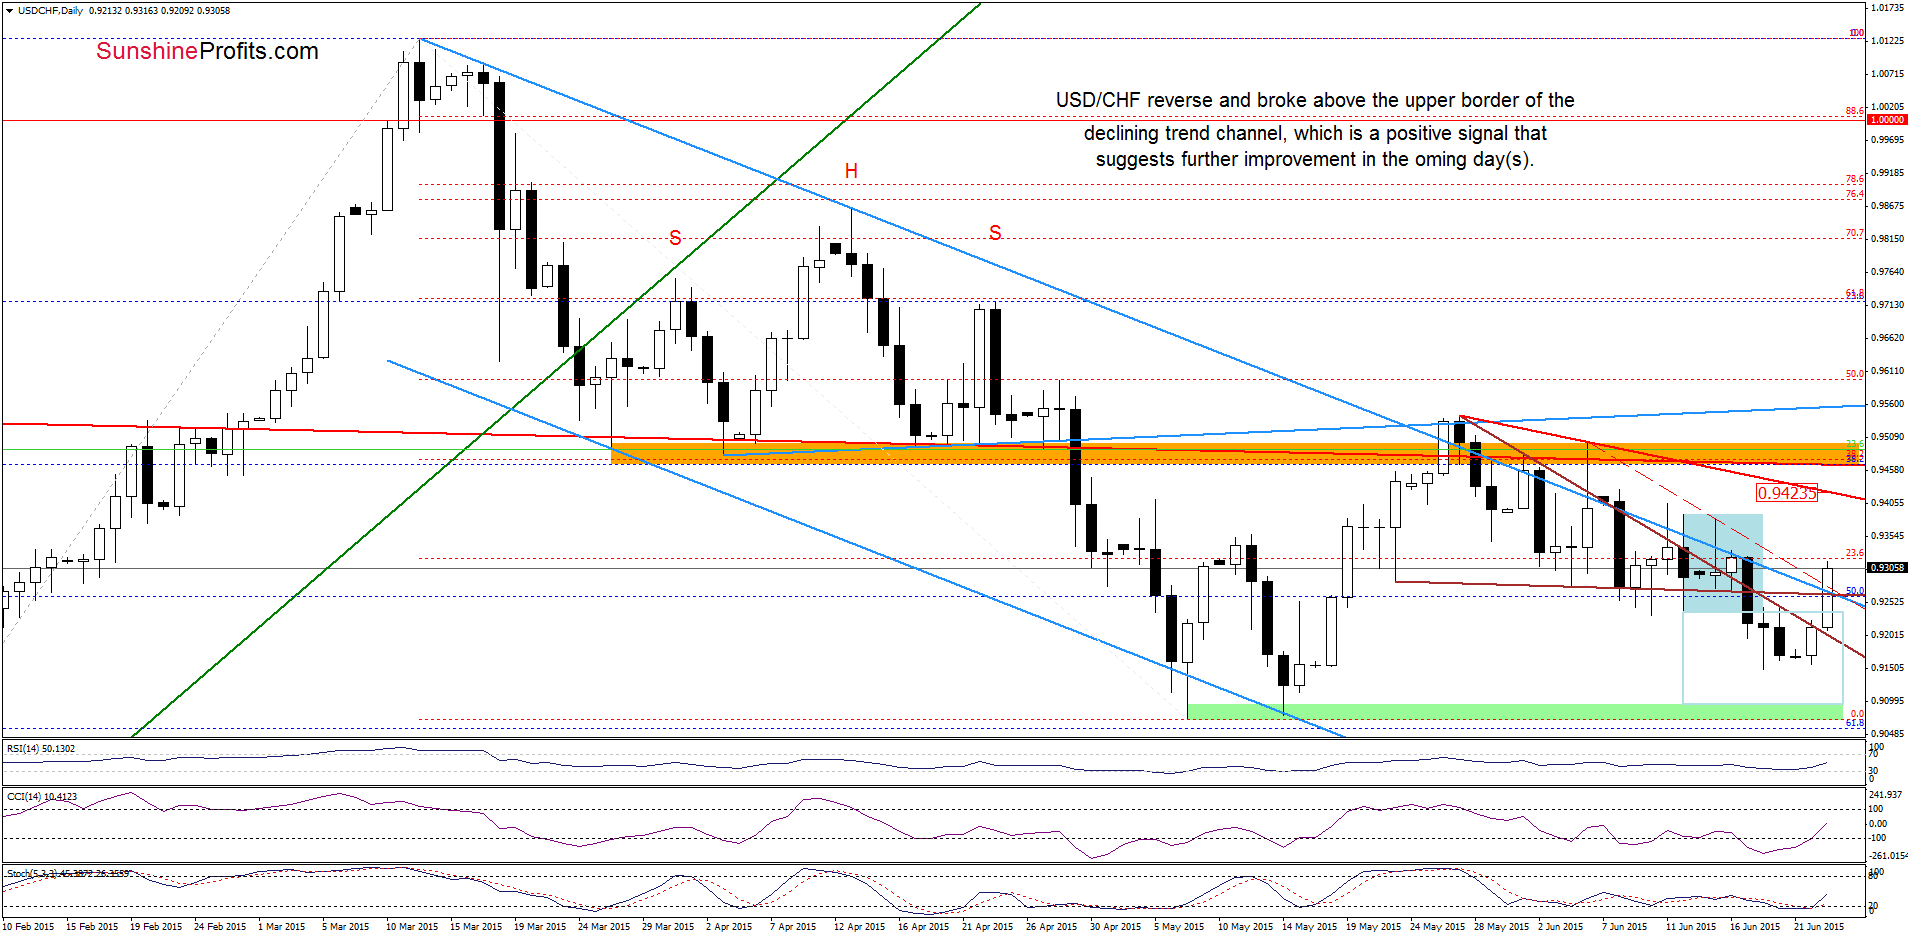Click the red 0.94235 price label
Viewport: 1908px width, 935px height.
click(x=1787, y=493)
